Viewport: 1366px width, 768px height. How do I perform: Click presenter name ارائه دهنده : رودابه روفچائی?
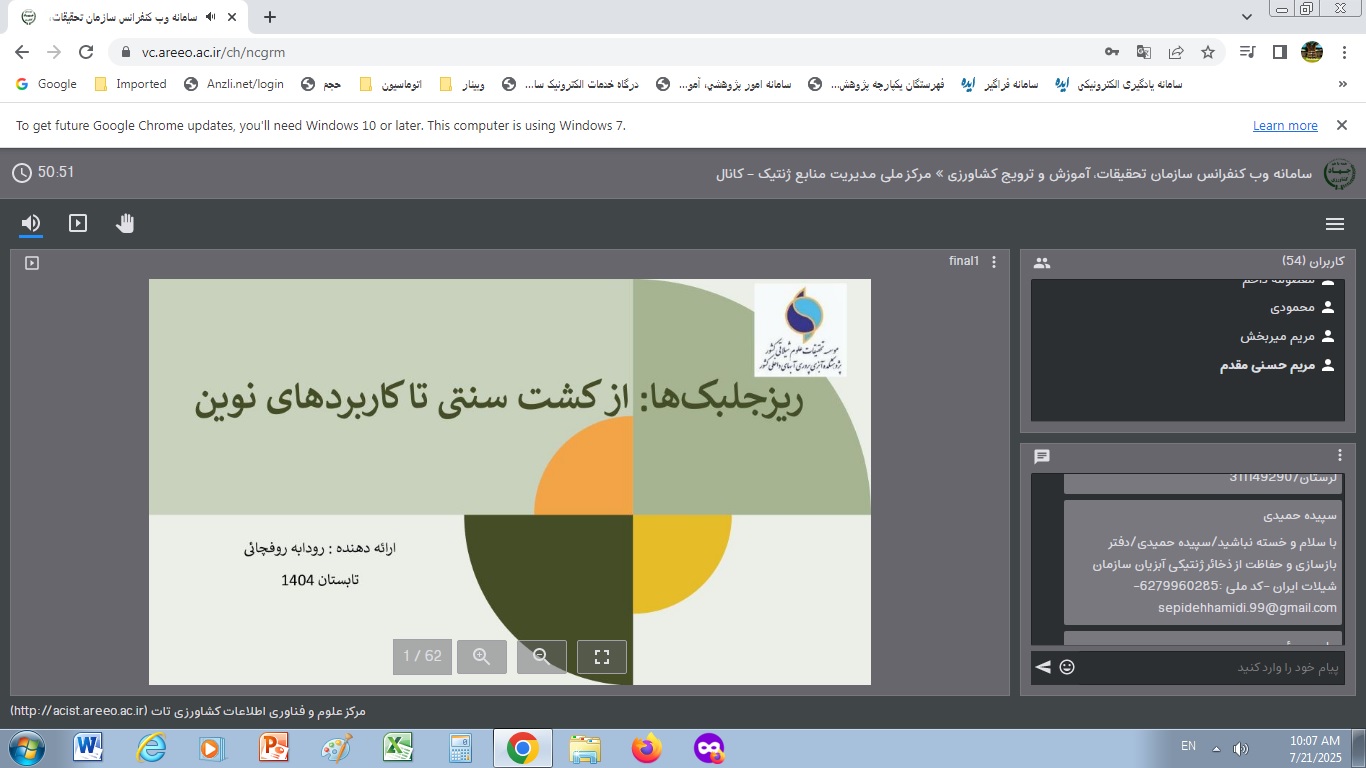click(321, 548)
